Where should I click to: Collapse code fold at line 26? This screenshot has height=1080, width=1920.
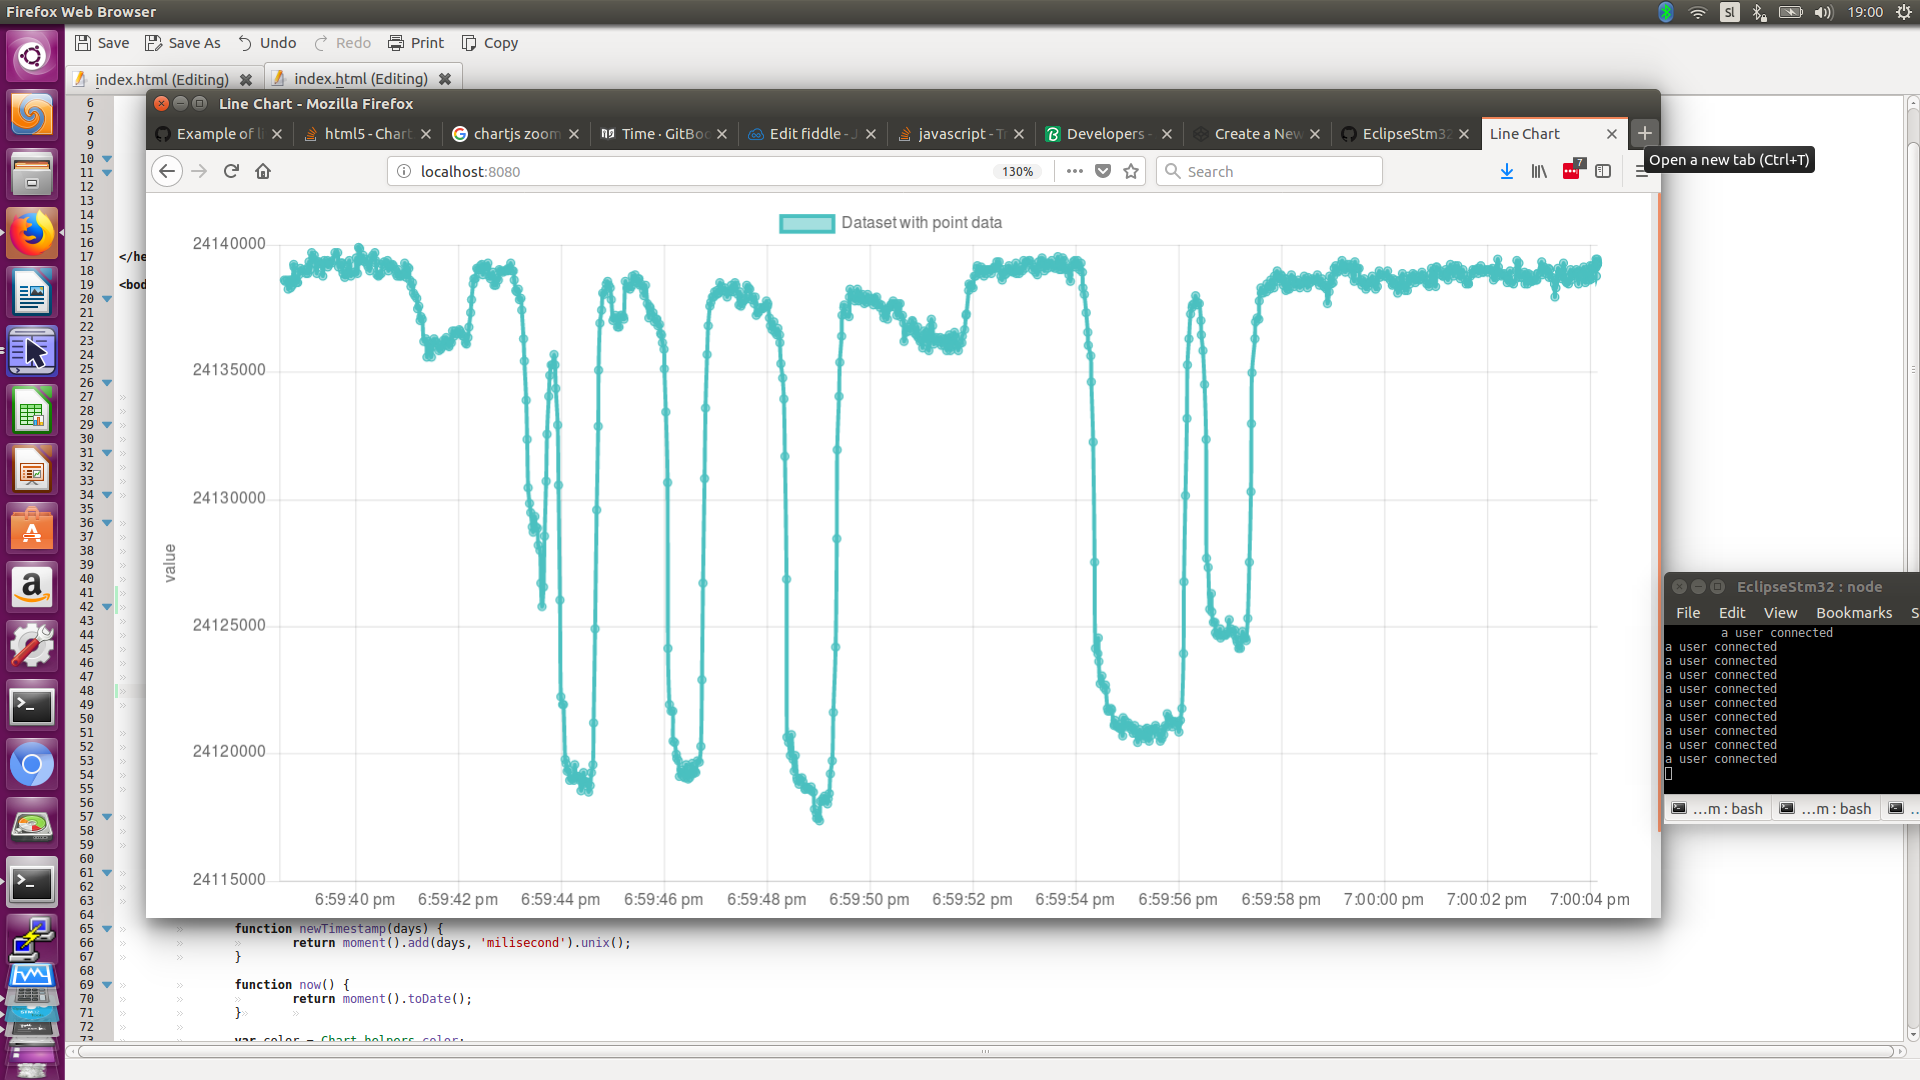pos(107,383)
